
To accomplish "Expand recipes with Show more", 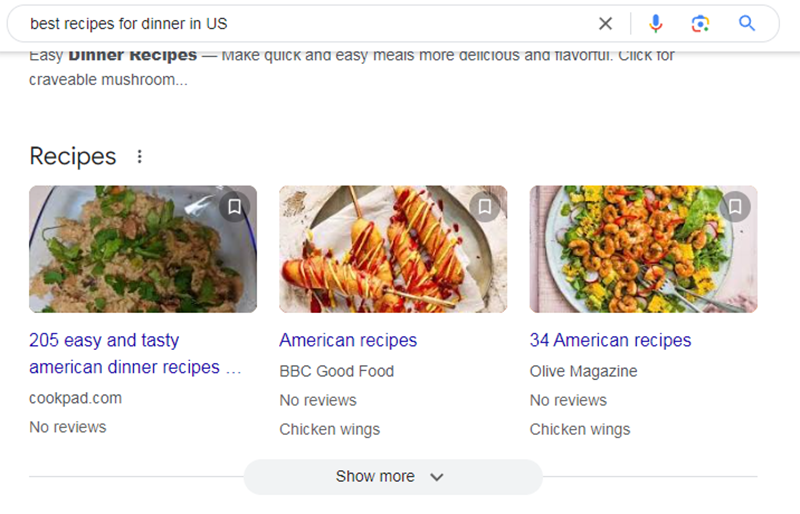I will [392, 477].
